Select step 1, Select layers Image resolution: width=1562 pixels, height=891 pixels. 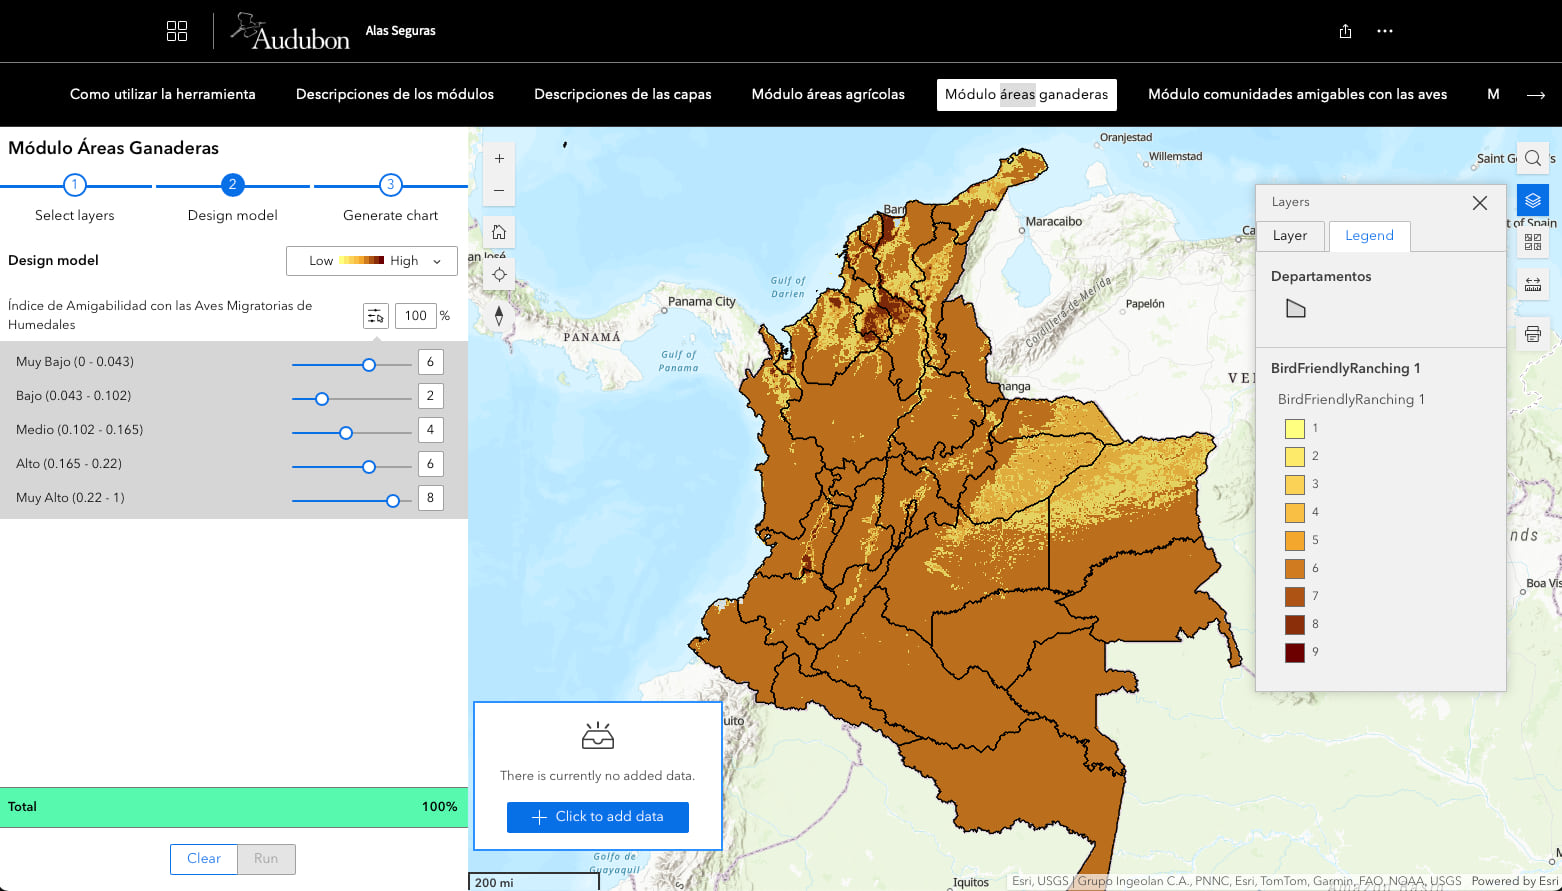[x=74, y=185]
